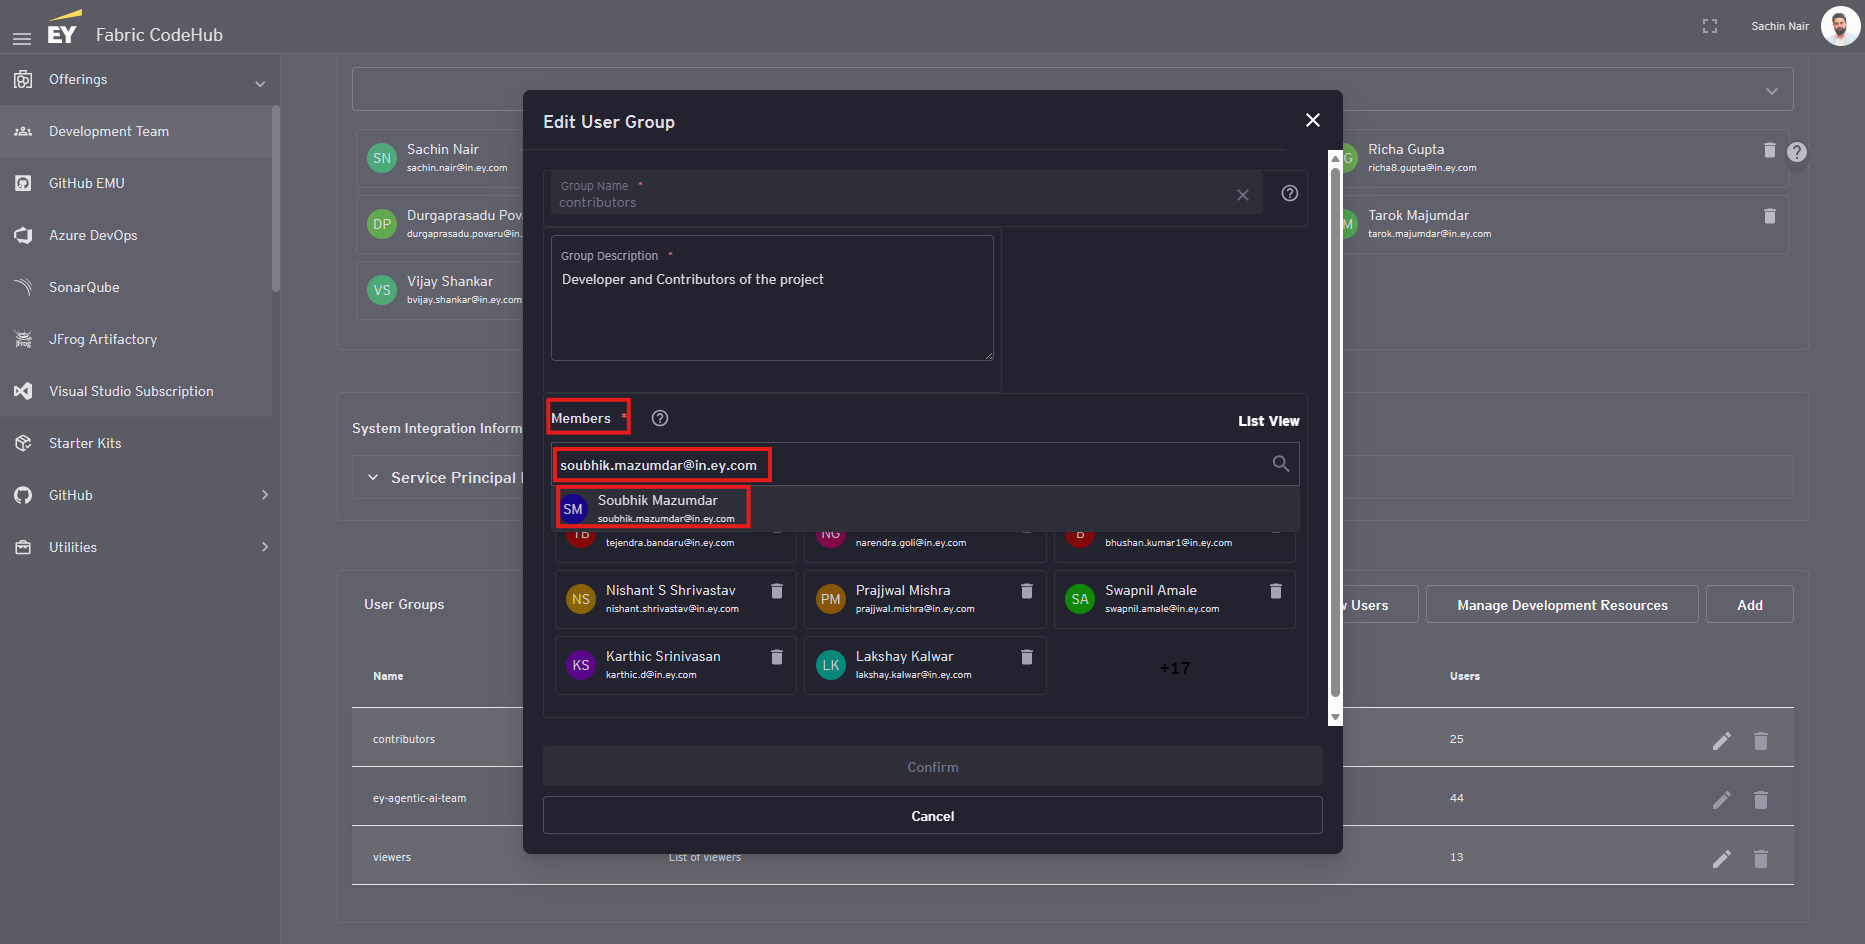
Task: Clear the Group Name field
Action: point(1242,195)
